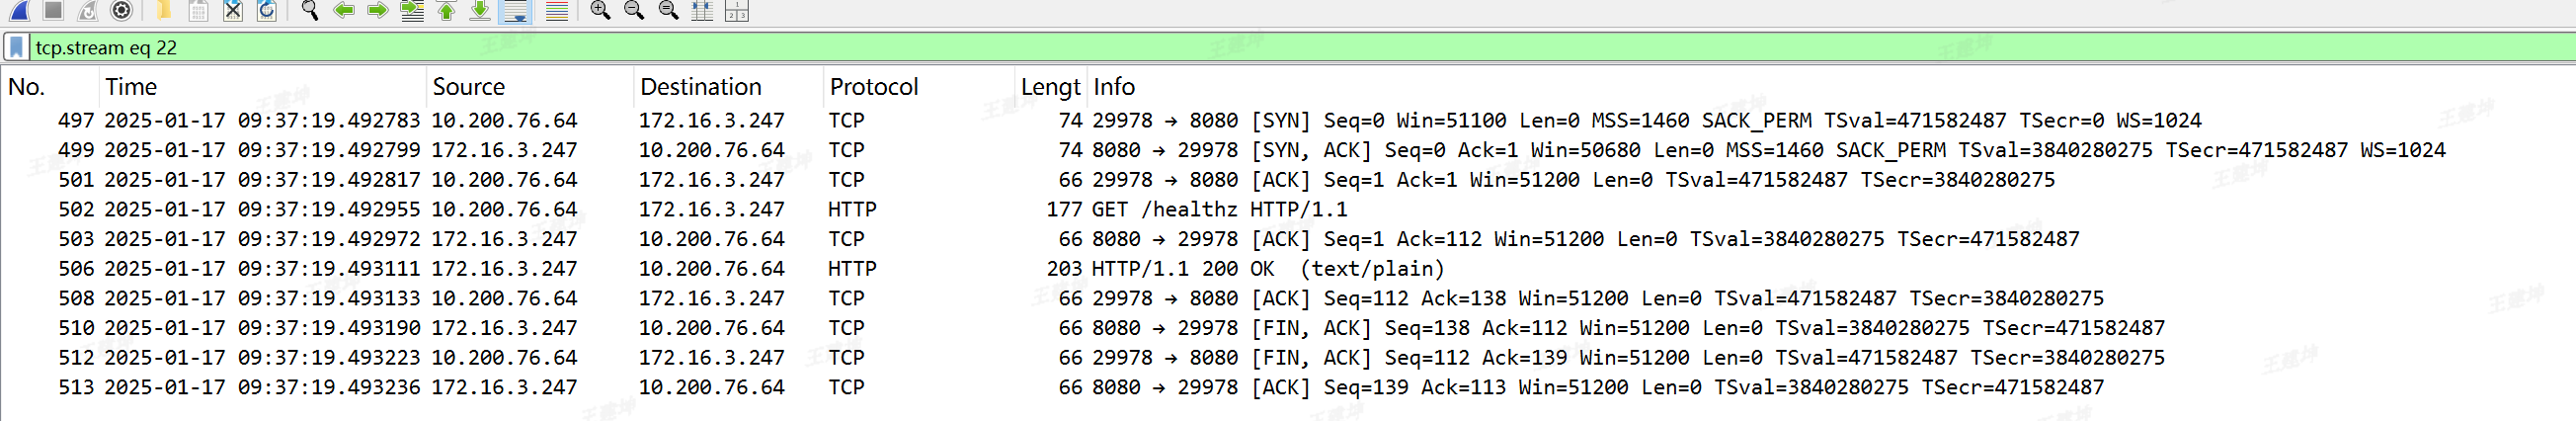2576x421 pixels.
Task: Select the HTTP/1.1 200 OK packet
Action: [x=1267, y=268]
